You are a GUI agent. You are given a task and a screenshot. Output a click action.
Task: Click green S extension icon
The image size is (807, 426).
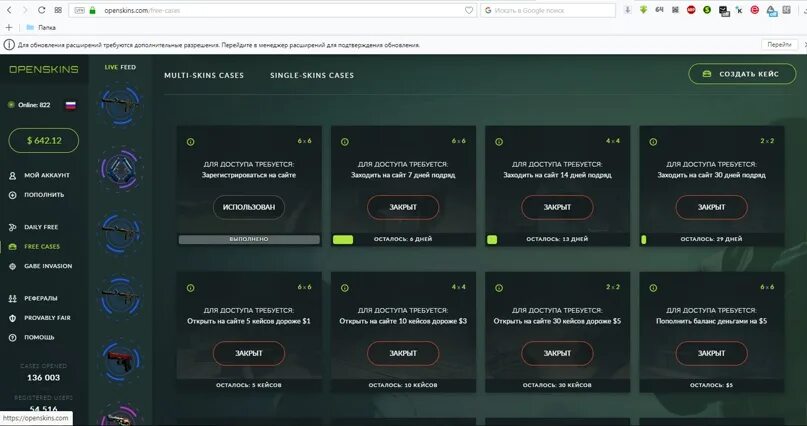tap(707, 10)
